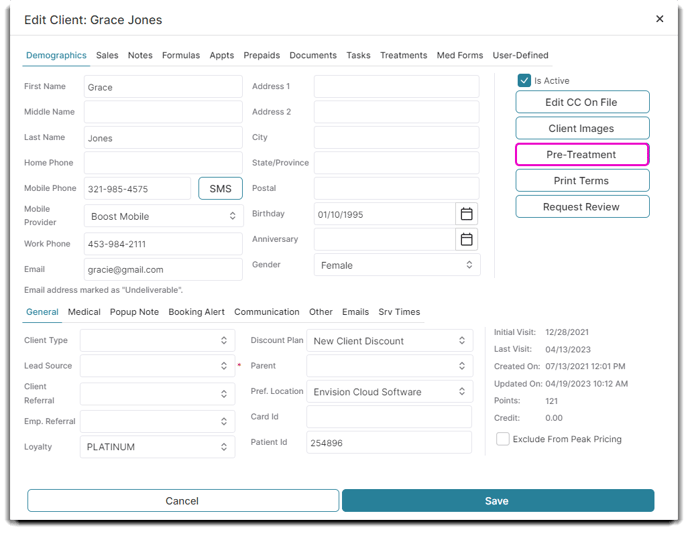The image size is (688, 540).
Task: Enable Exclude From Peak Pricing
Action: pyautogui.click(x=503, y=439)
